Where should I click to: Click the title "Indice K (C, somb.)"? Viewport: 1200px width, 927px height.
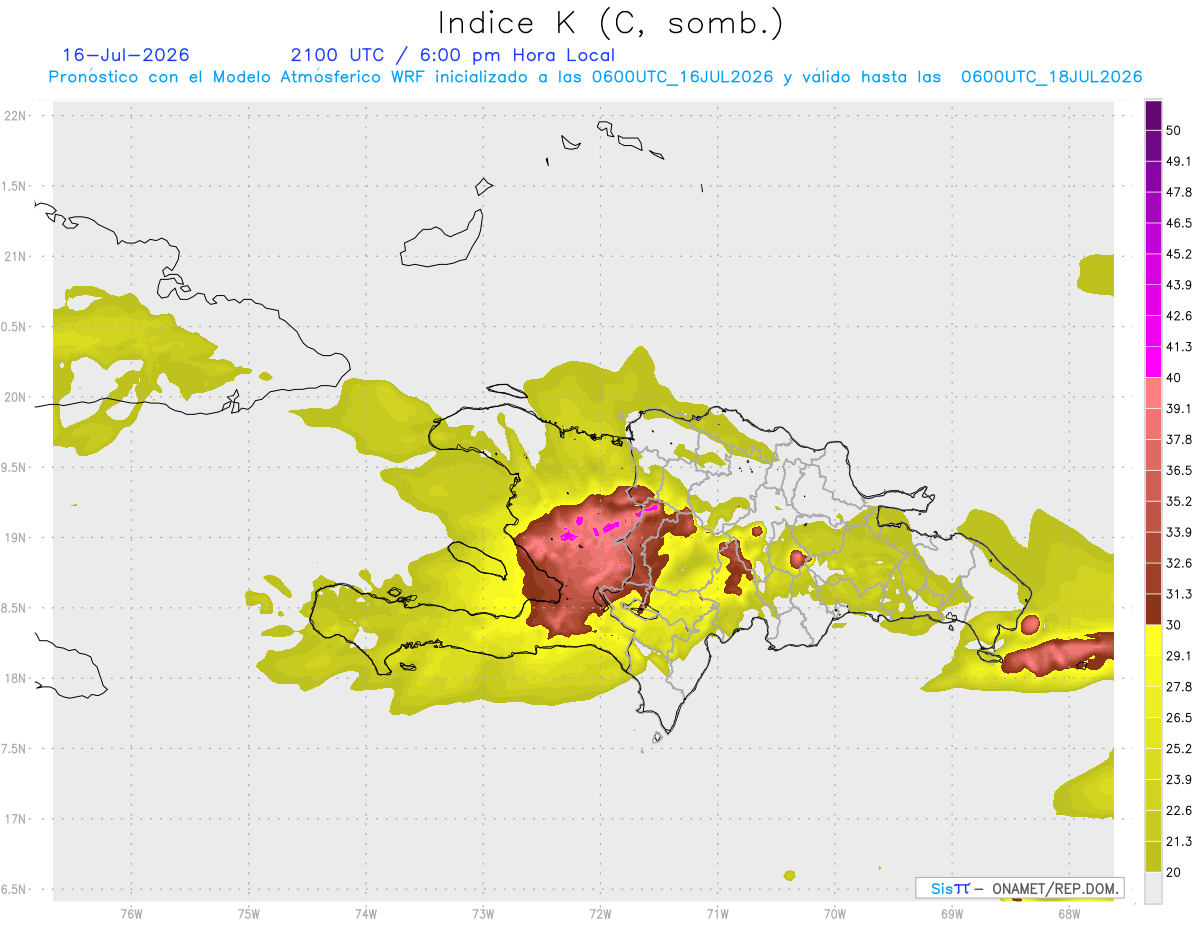point(611,23)
